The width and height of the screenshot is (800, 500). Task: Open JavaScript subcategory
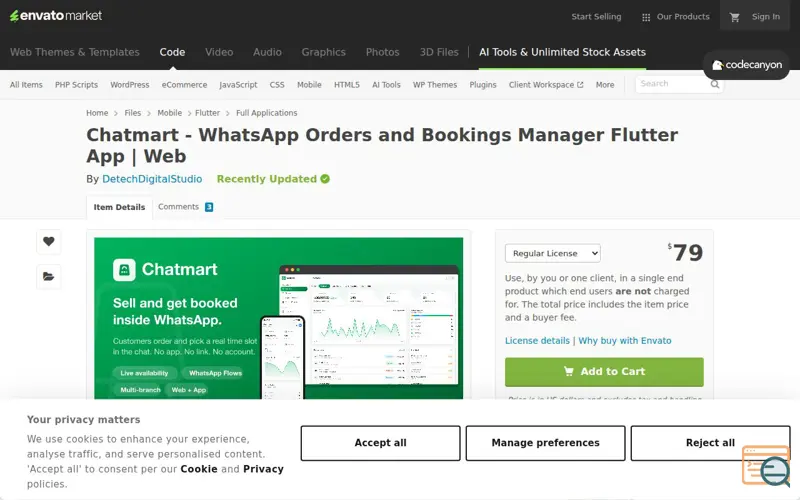pos(238,85)
